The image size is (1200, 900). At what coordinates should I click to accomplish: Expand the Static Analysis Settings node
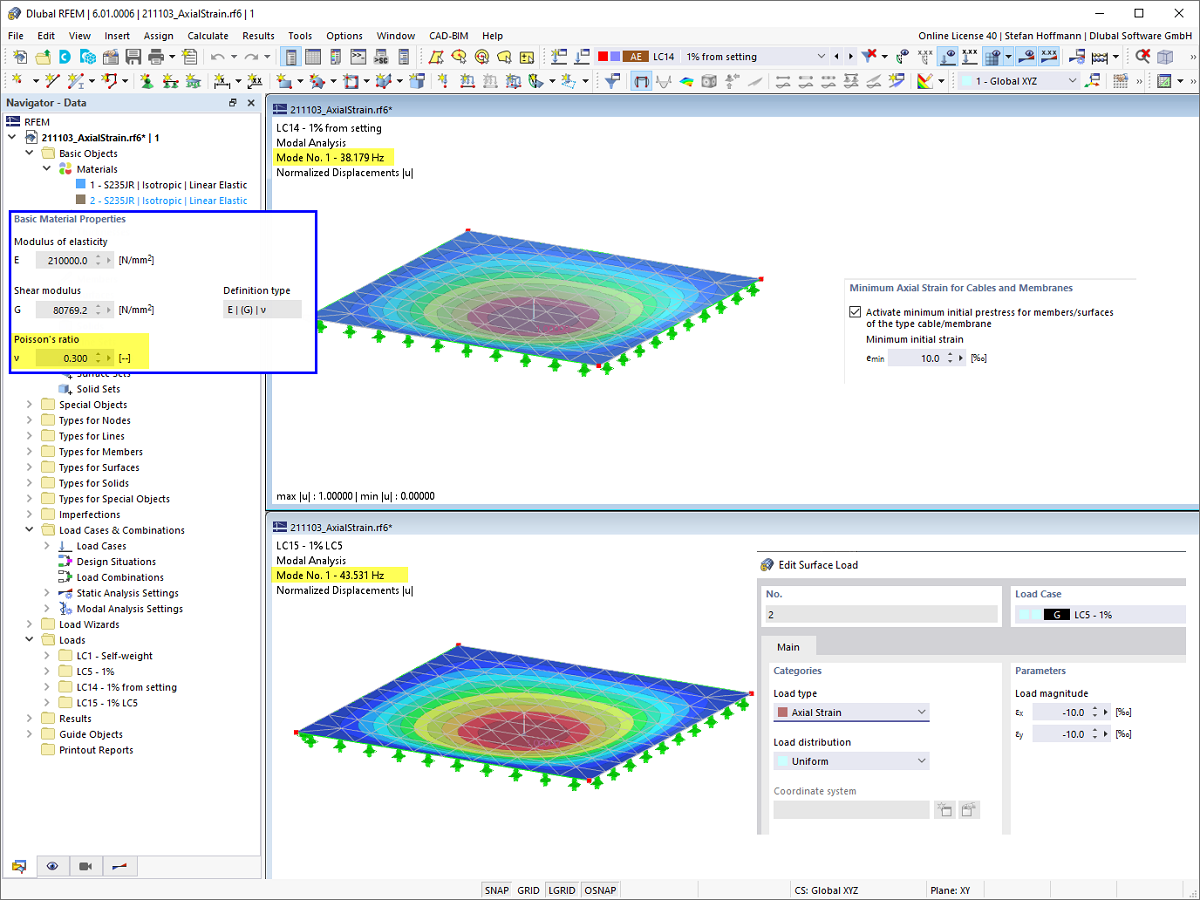coord(46,593)
